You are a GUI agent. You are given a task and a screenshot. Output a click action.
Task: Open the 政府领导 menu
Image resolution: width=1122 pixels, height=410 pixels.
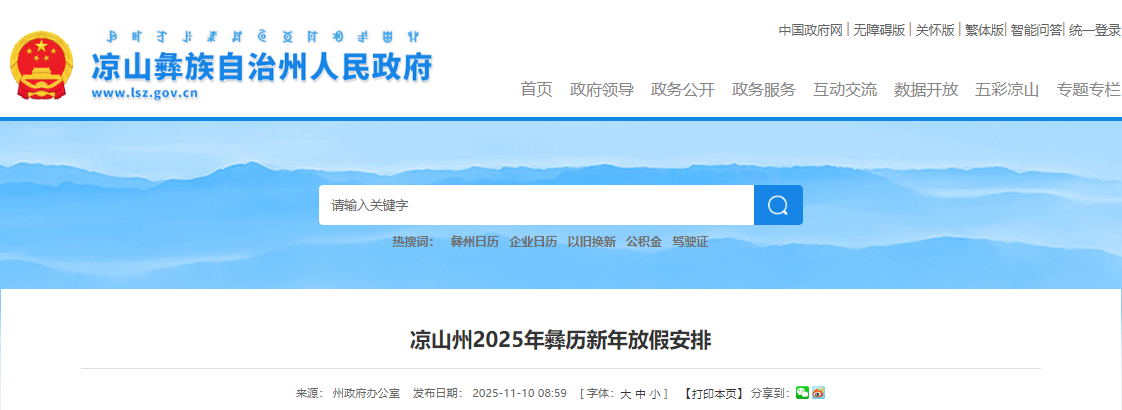click(x=601, y=90)
